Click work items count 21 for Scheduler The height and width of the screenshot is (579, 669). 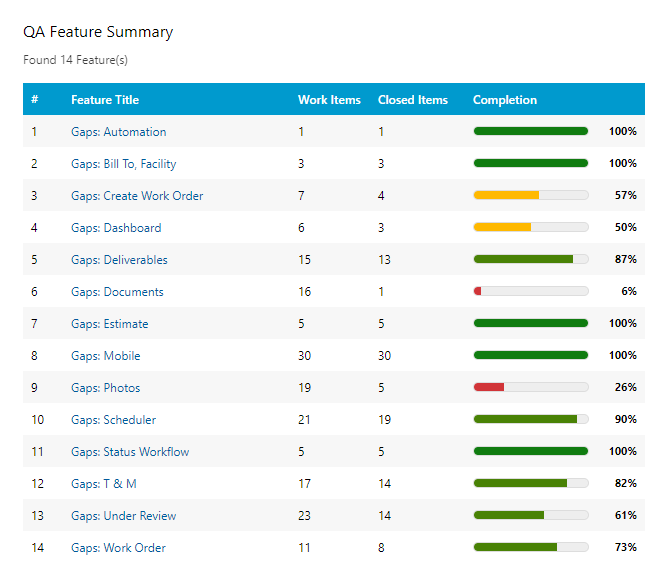(304, 420)
